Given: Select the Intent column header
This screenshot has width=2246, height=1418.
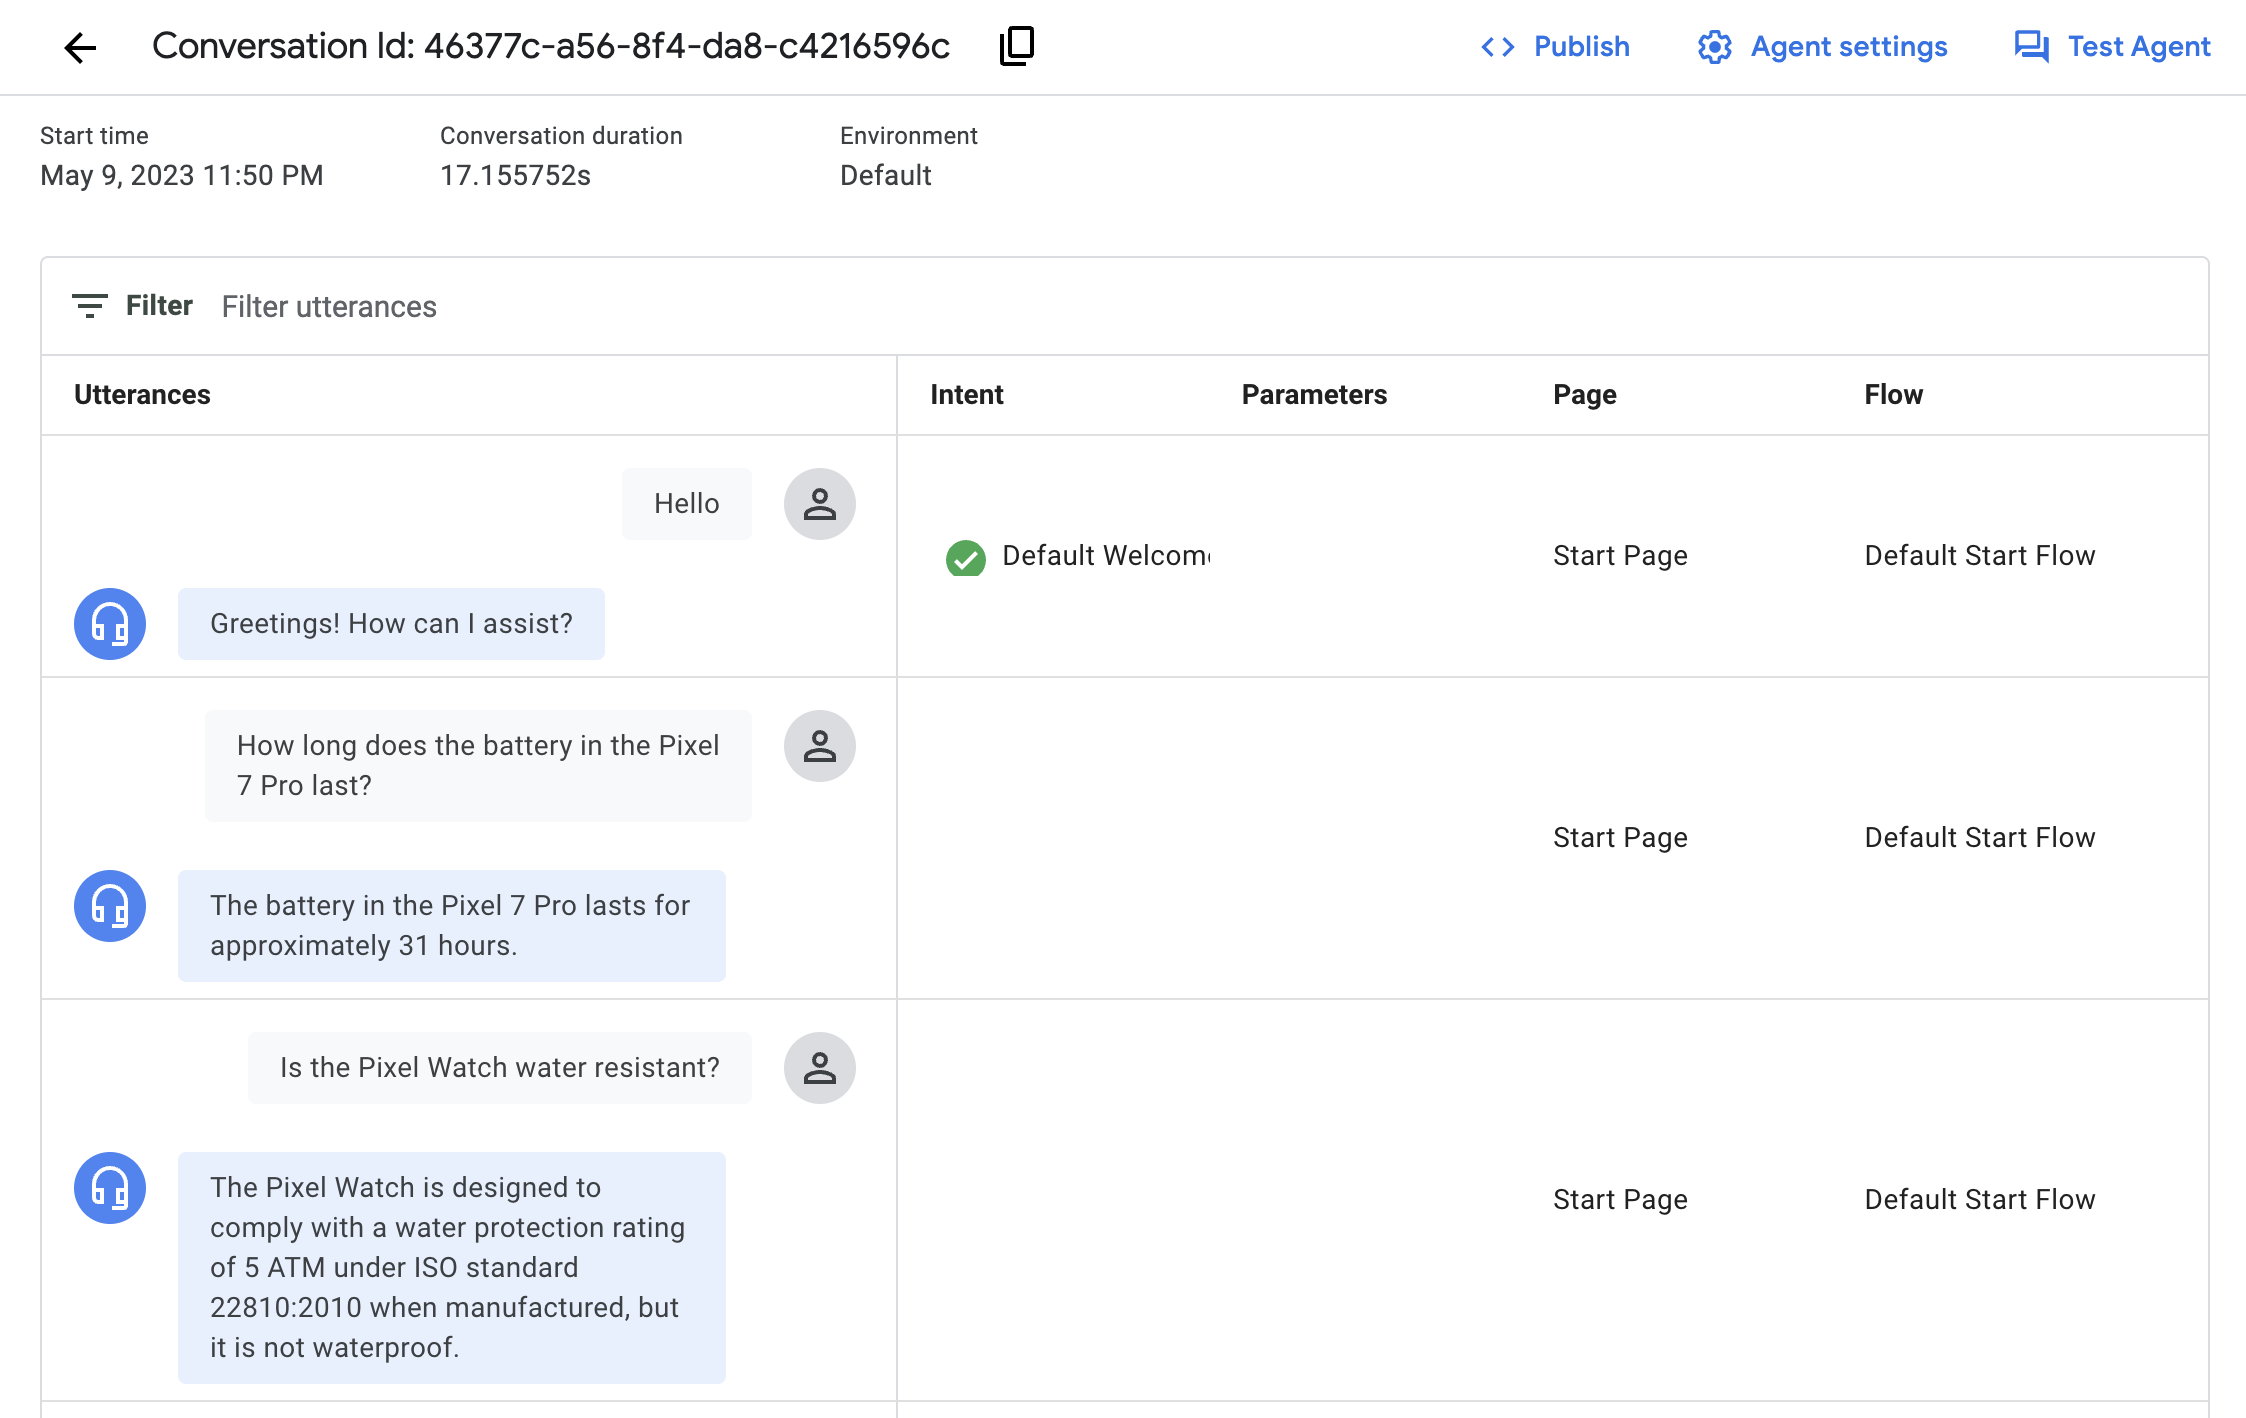Looking at the screenshot, I should click(x=967, y=394).
